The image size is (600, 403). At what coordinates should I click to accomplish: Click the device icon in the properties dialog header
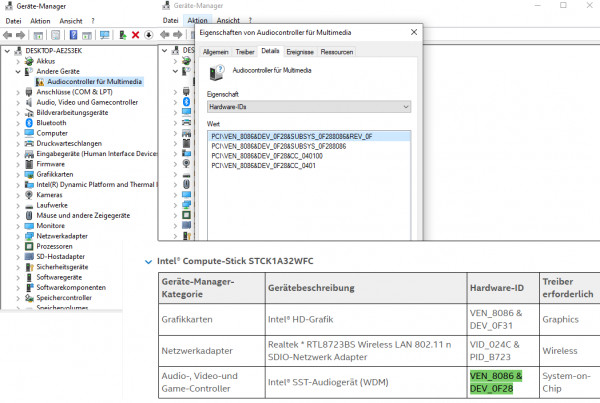(x=217, y=73)
